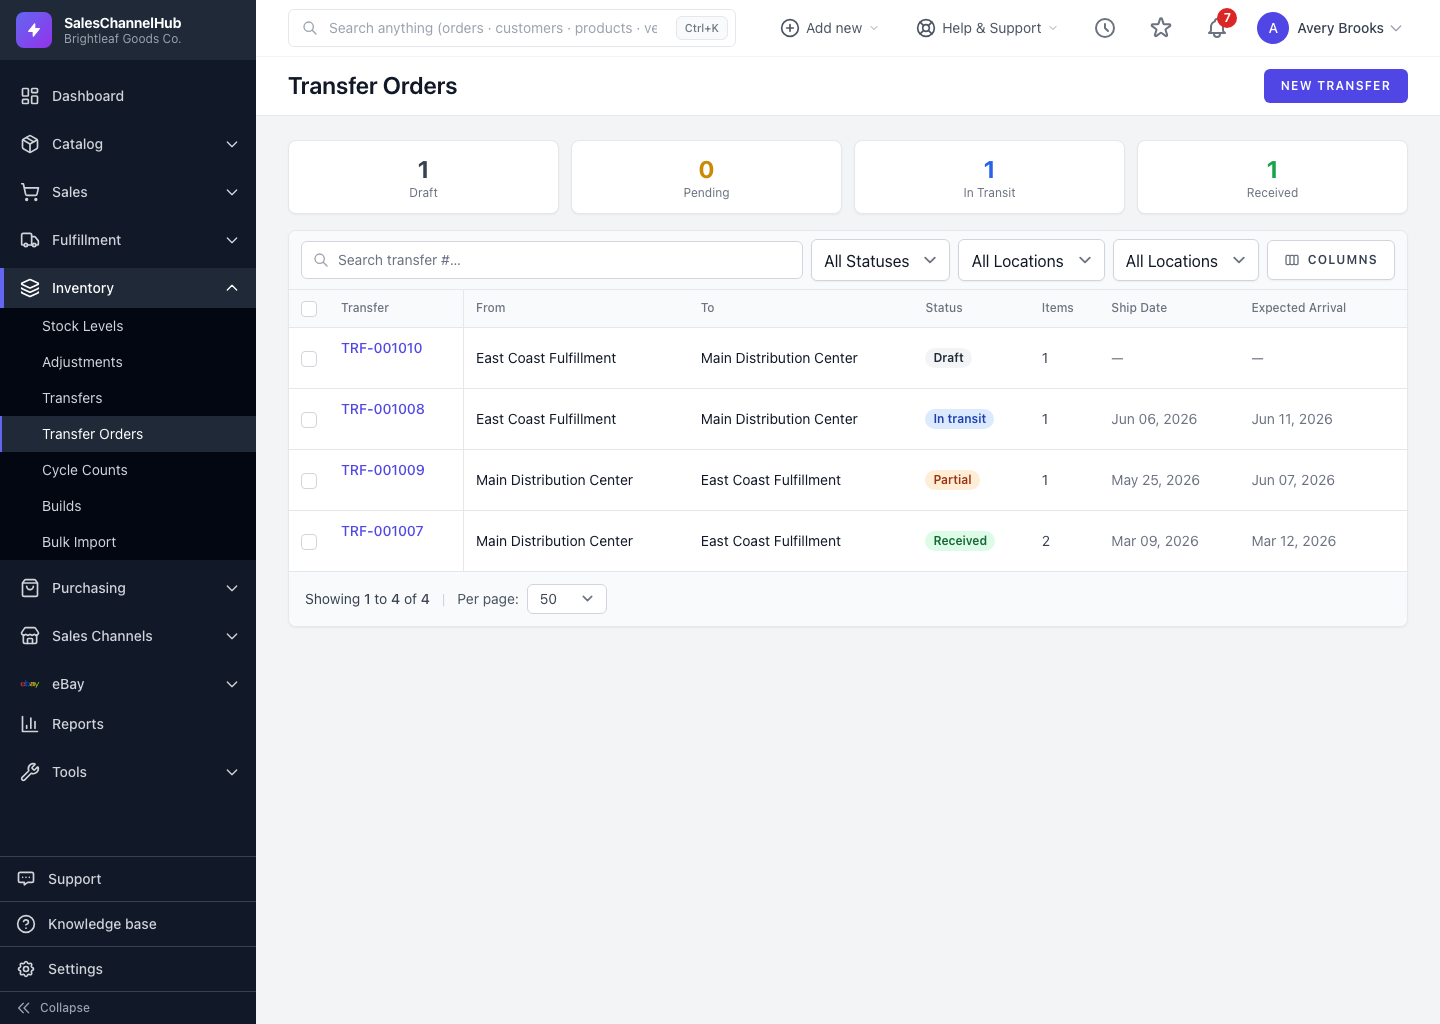
Task: Toggle the select-all transfers checkbox
Action: pos(309,309)
